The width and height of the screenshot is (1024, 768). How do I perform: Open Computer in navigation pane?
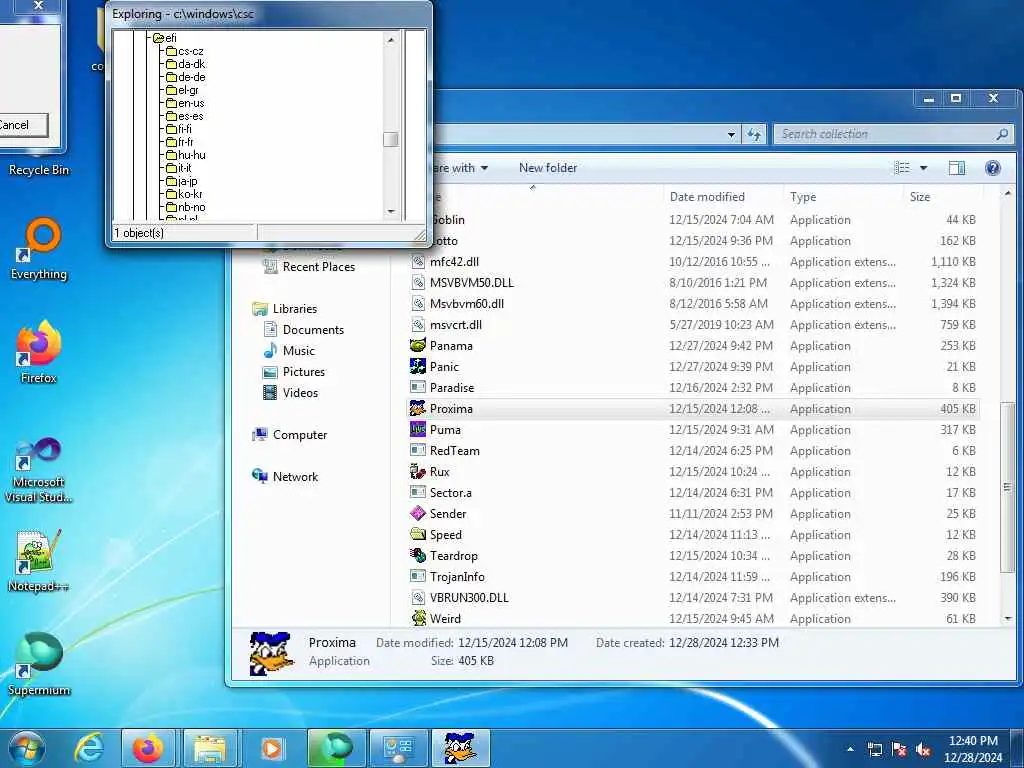290,434
